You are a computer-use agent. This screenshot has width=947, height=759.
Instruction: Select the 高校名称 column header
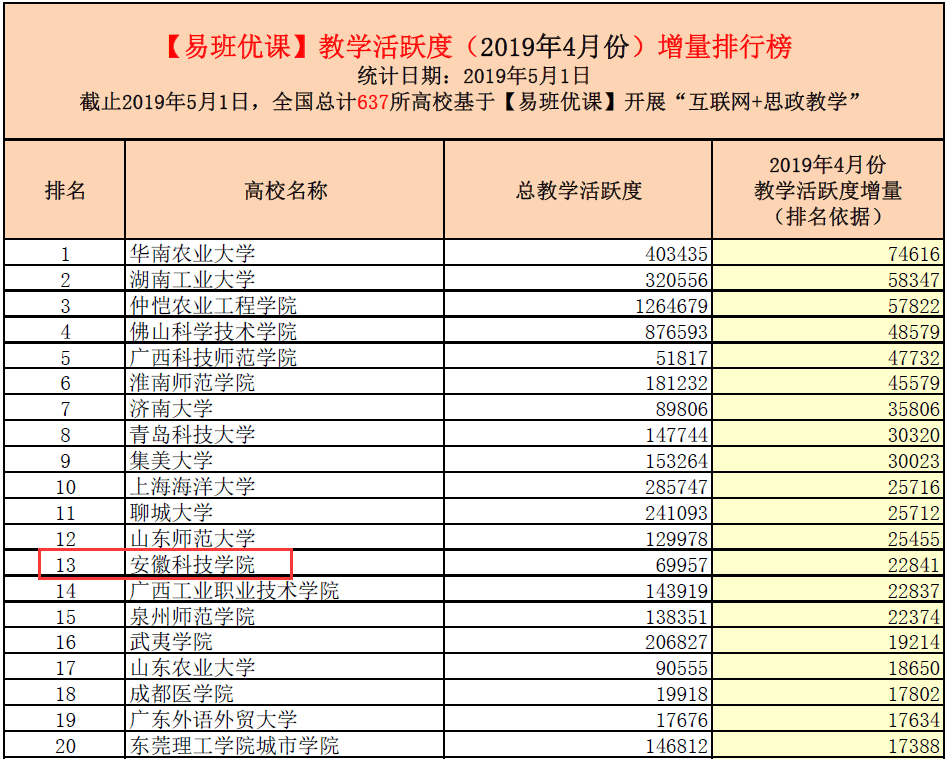tap(285, 190)
